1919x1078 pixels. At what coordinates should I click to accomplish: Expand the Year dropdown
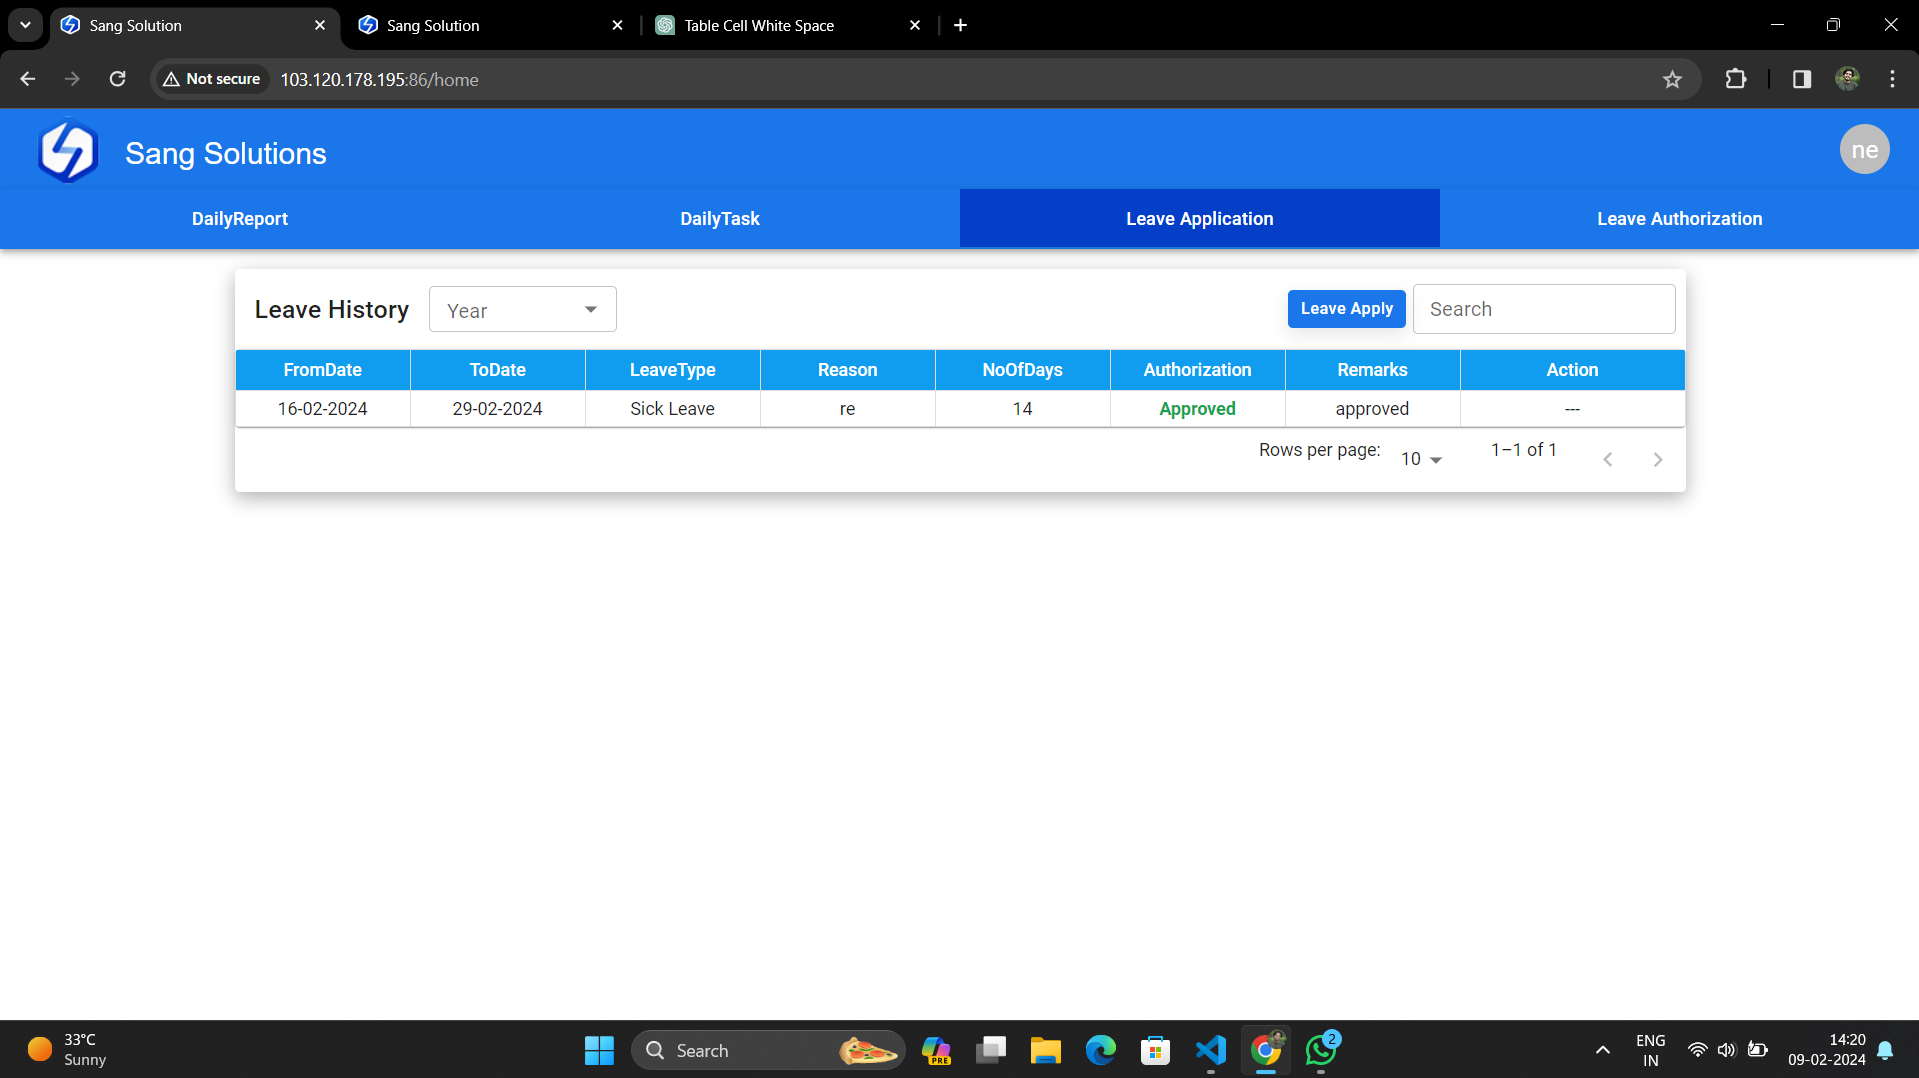[522, 310]
